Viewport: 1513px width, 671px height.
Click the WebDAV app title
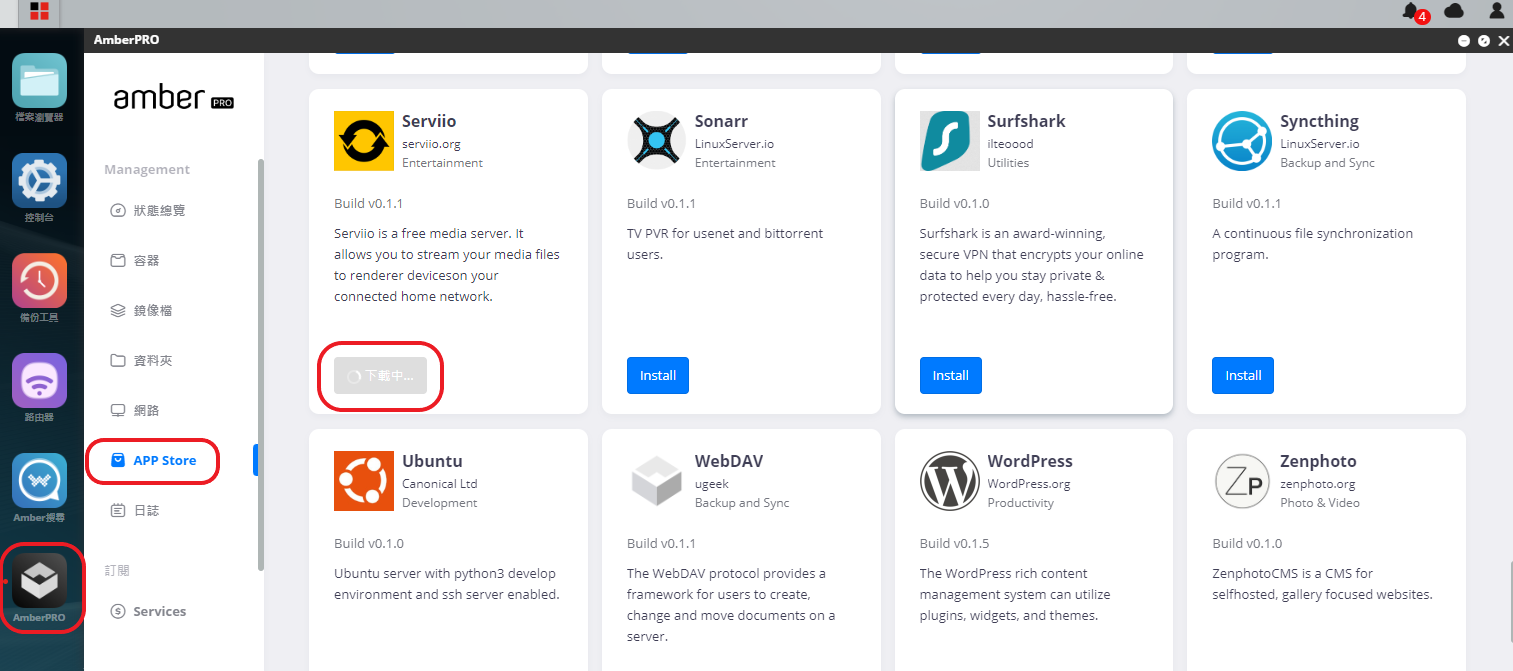(730, 461)
